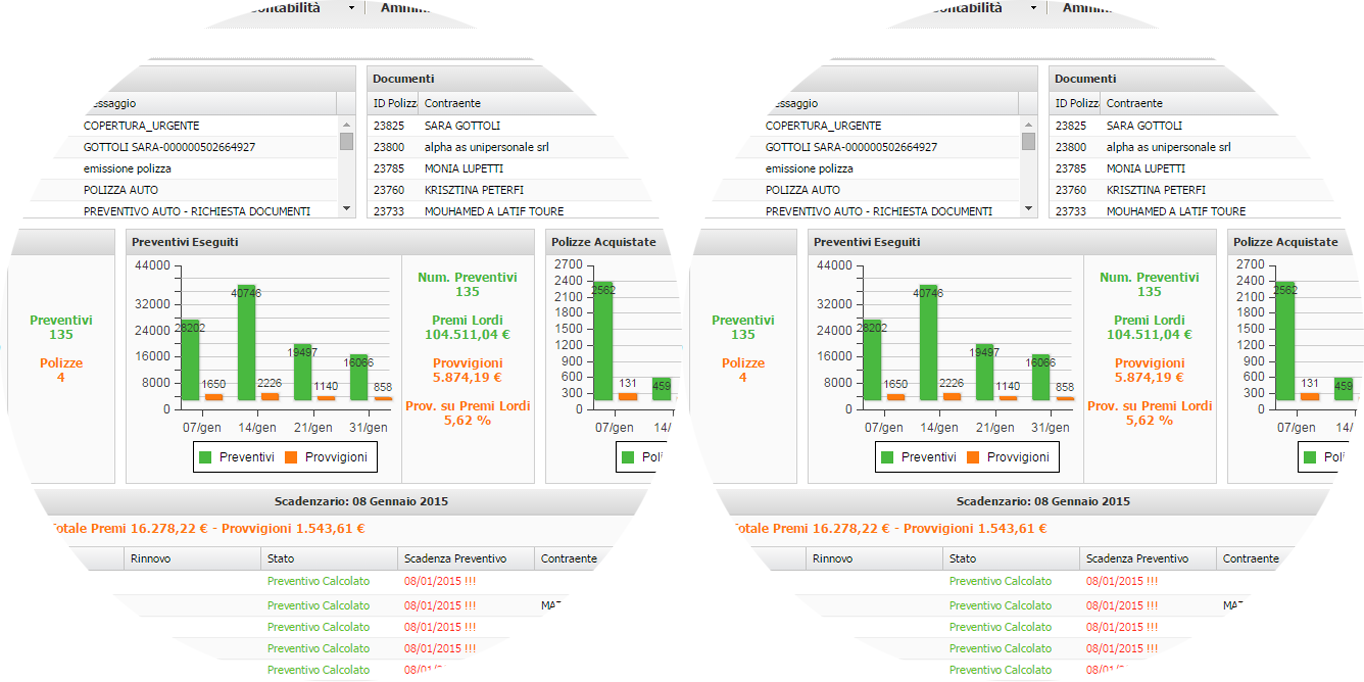The image size is (1364, 682).
Task: Click scroll-down arrow of left view's message list
Action: click(x=346, y=209)
